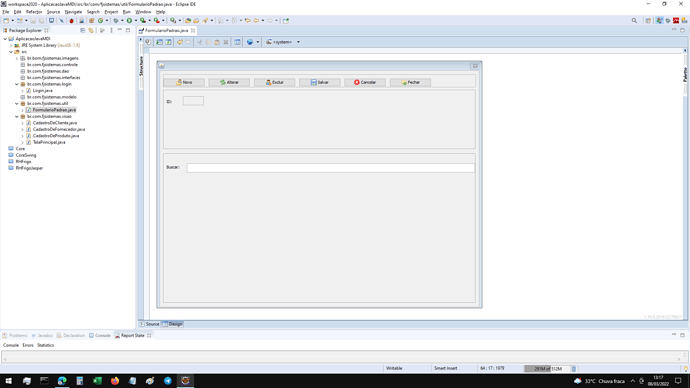Toggle Link with Editor in Package Explorer
The height and width of the screenshot is (388, 690).
click(x=91, y=30)
